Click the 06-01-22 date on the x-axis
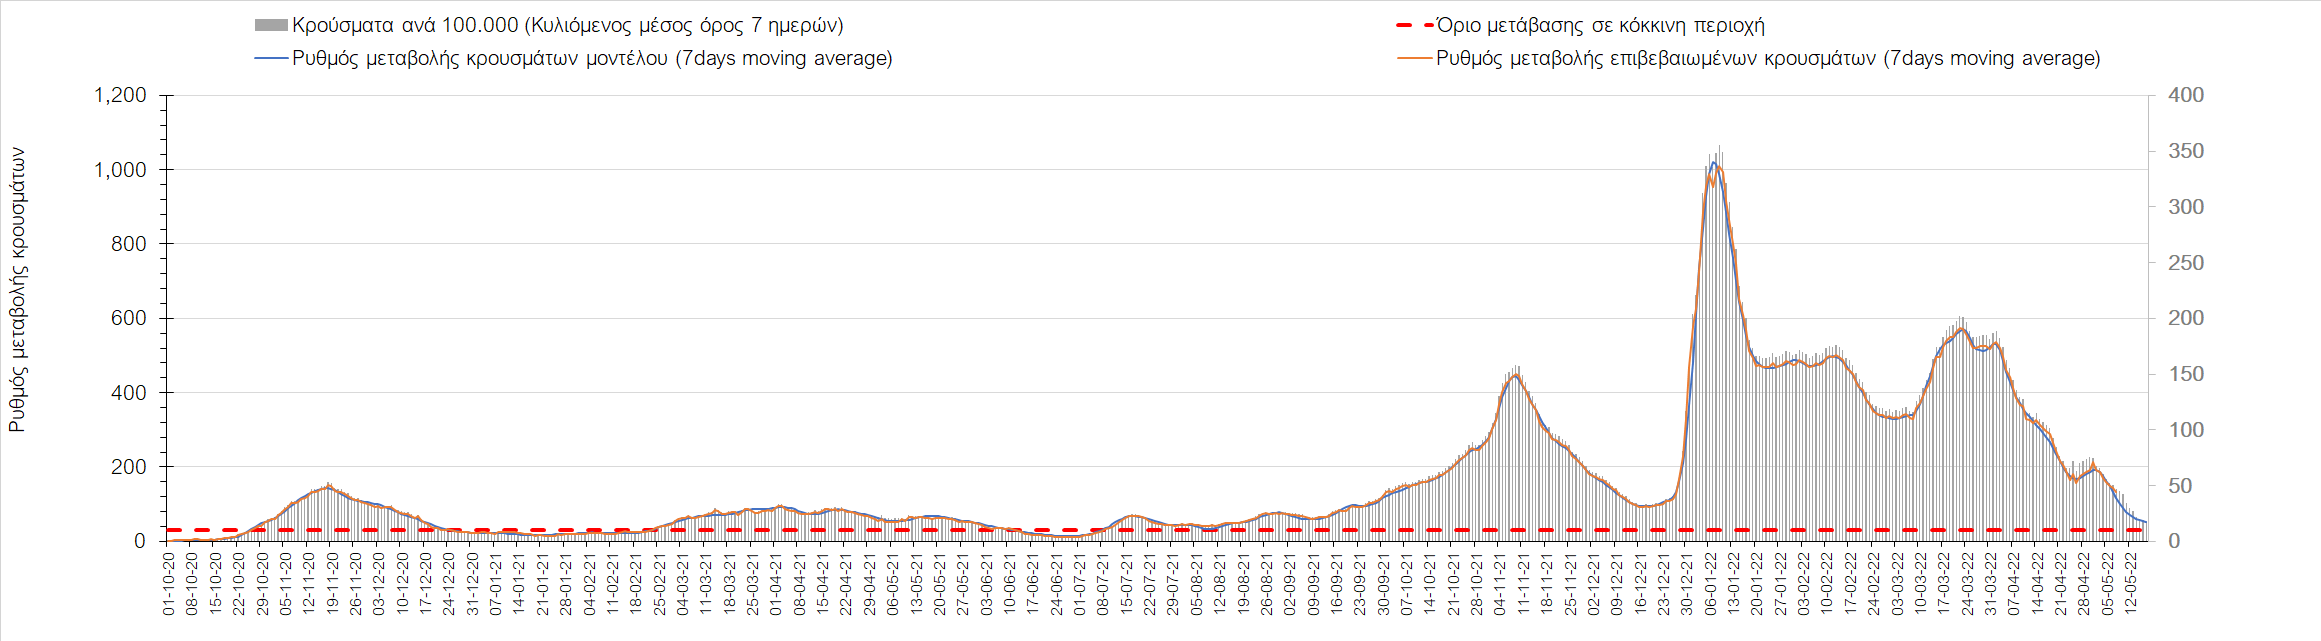 click(1710, 583)
